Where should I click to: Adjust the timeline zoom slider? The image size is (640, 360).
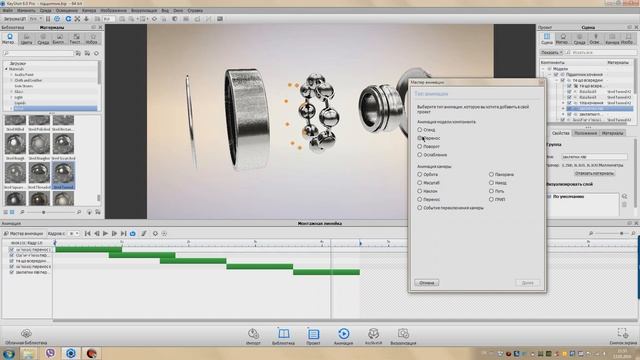tap(622, 233)
